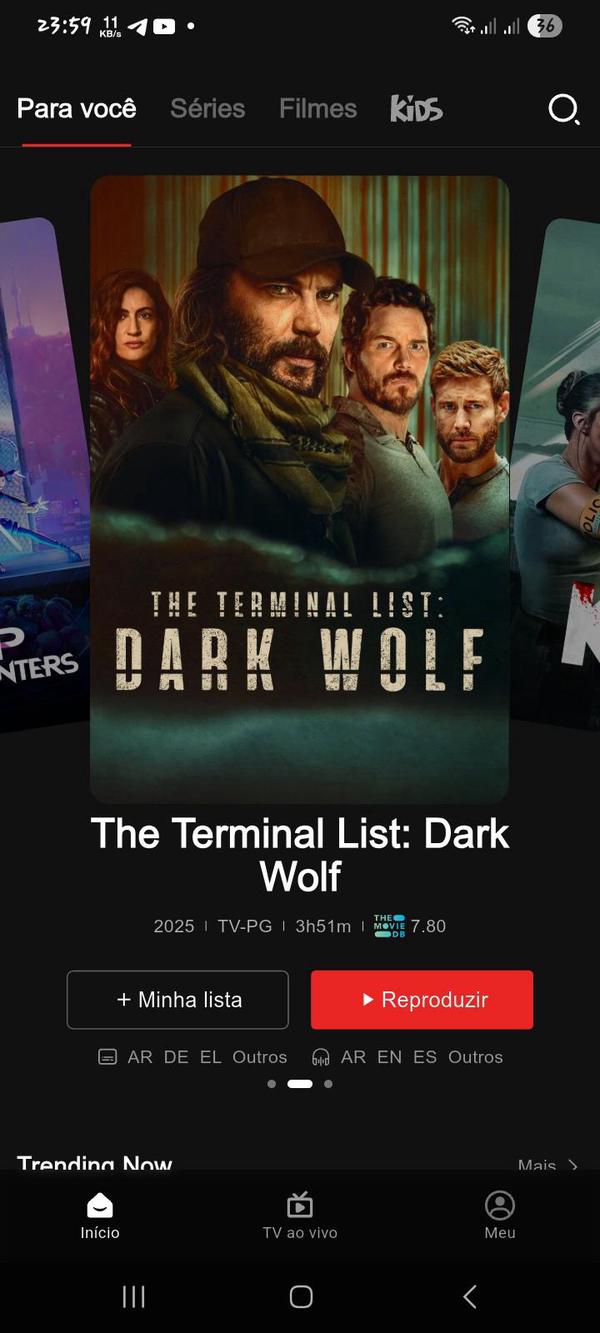Select the Dark Wolf poster thumbnail
The height and width of the screenshot is (1333, 600).
pyautogui.click(x=300, y=490)
